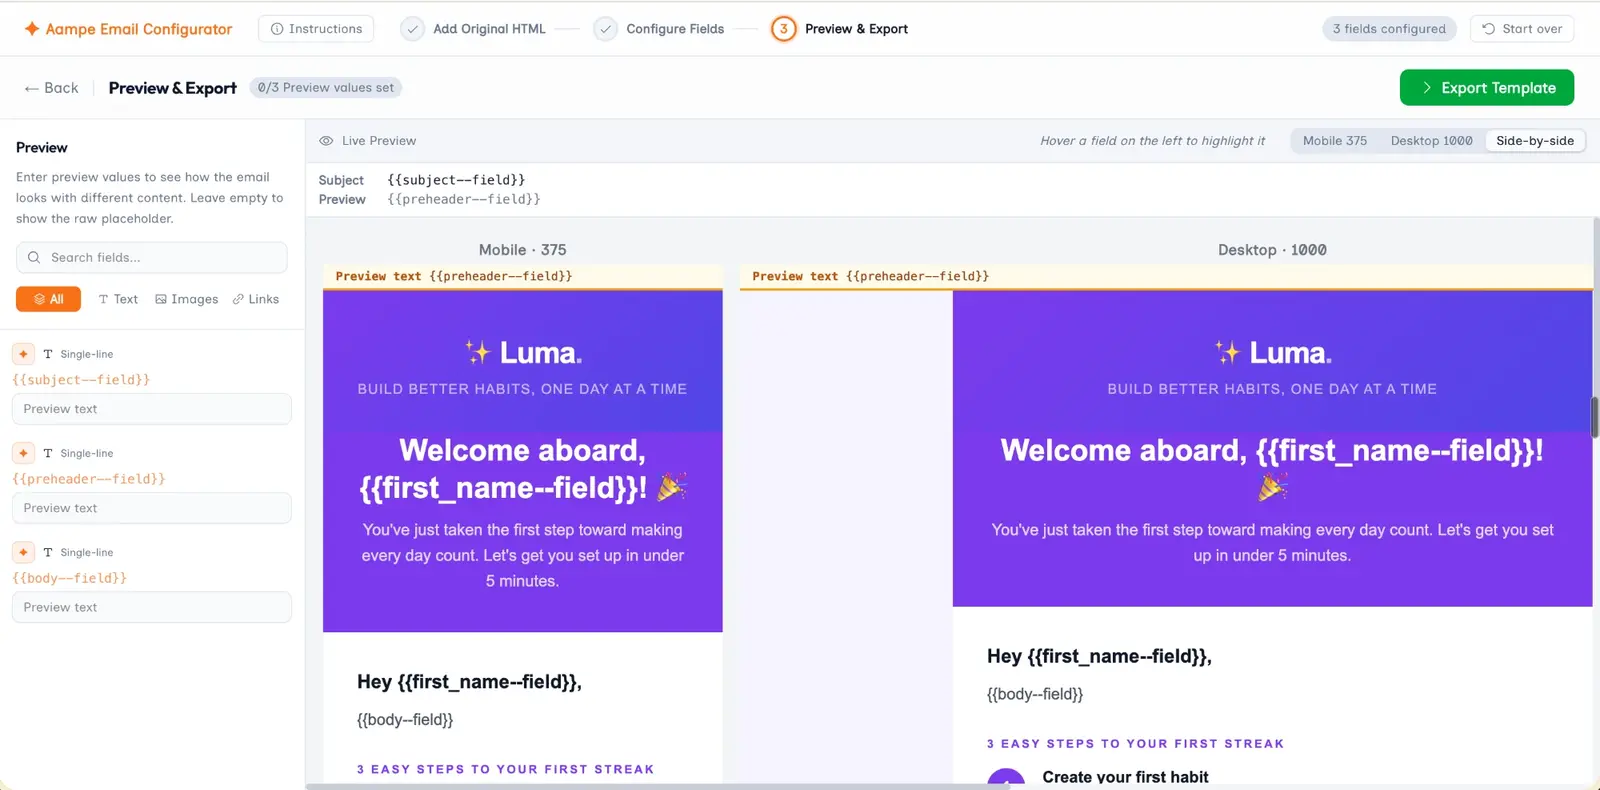Switch preview to Mobile 375
This screenshot has width=1600, height=790.
[1334, 141]
